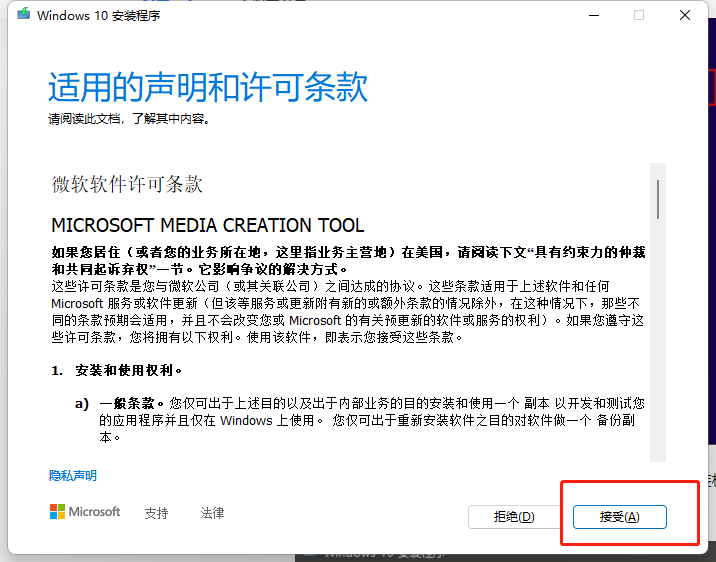716x562 pixels.
Task: Click the Windows 10 setup title bar icon
Action: 24,14
